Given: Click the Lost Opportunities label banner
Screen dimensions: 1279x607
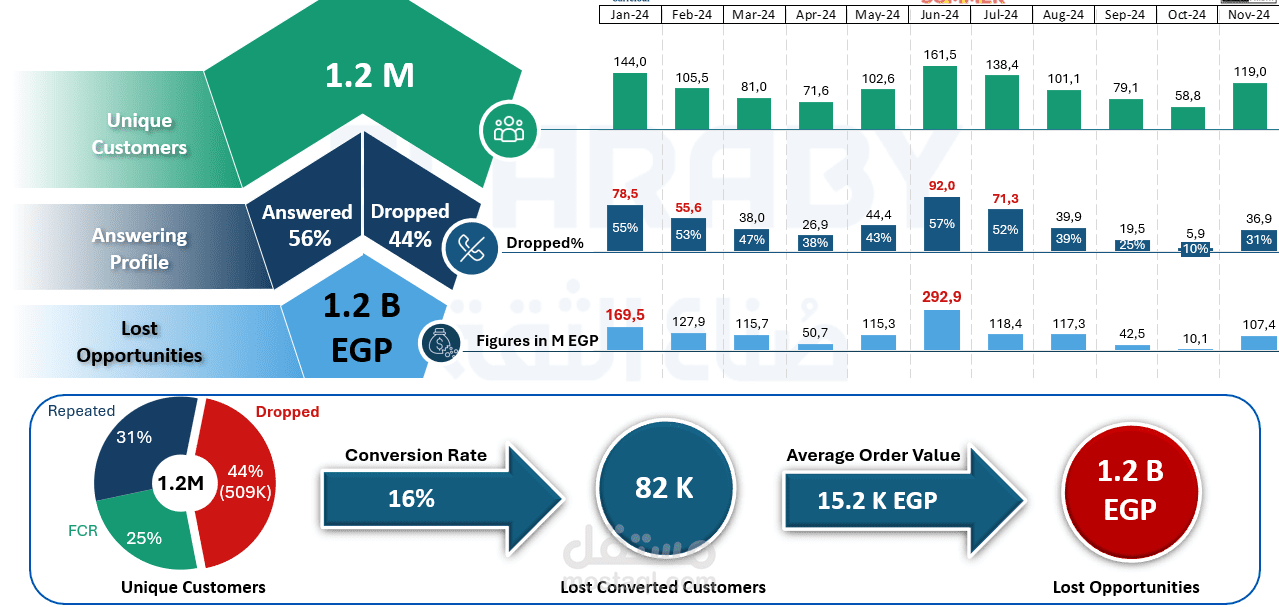Looking at the screenshot, I should click(x=140, y=342).
